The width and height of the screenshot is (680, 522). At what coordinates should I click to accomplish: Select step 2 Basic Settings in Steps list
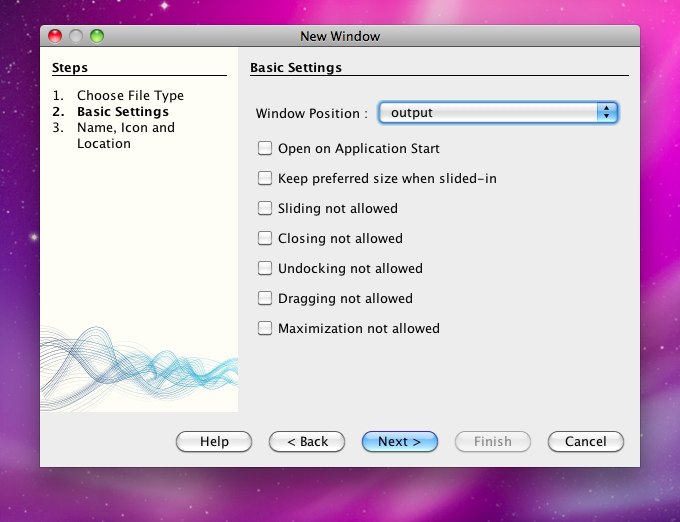[123, 111]
